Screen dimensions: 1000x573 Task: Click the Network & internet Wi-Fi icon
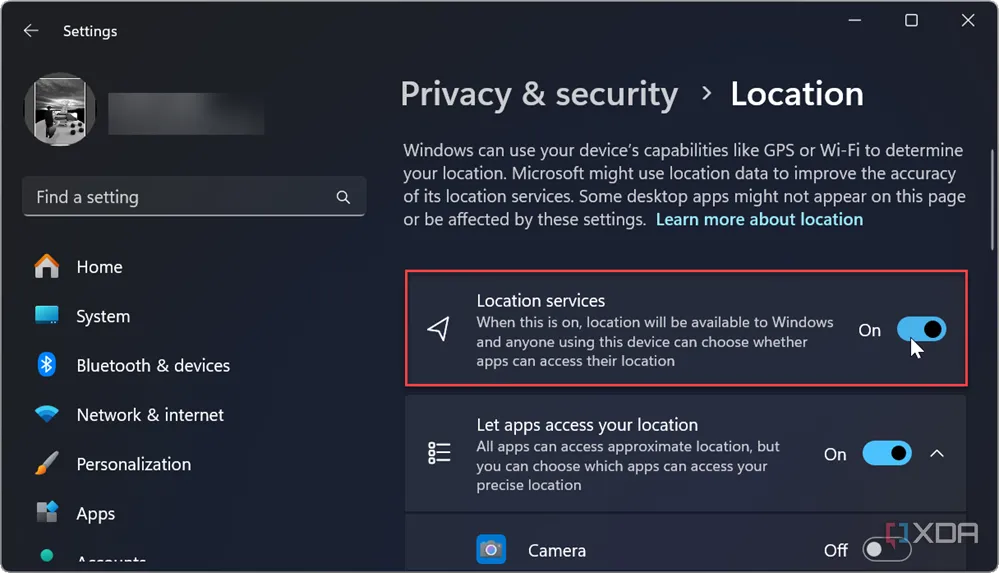point(47,414)
